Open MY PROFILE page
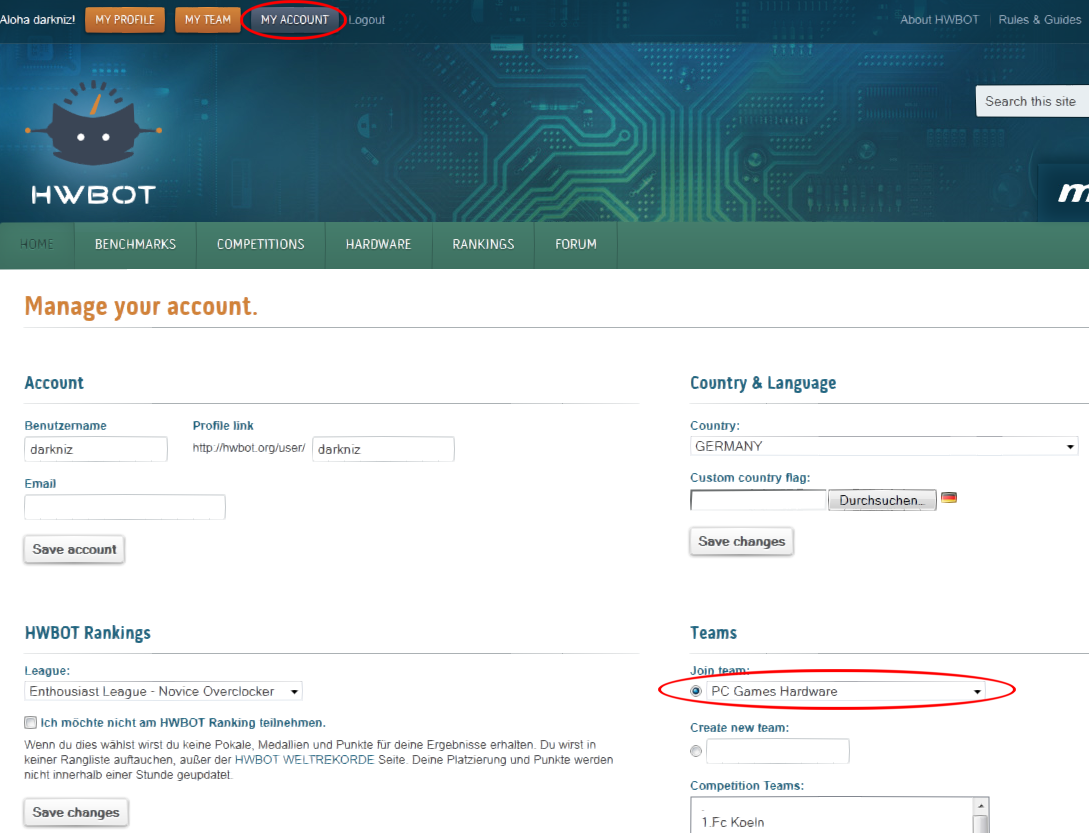1089x833 pixels. click(x=125, y=19)
